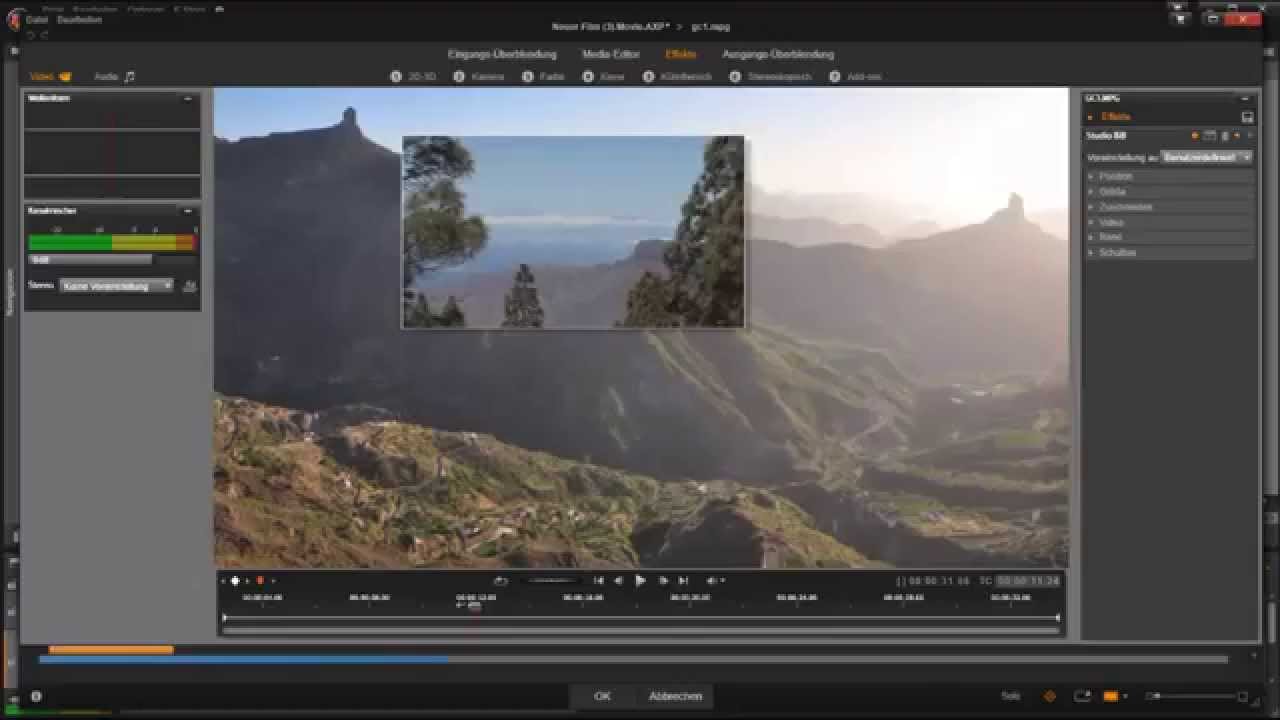Switch to the Eingangs-Überblendung tab
This screenshot has height=720, width=1280.
[502, 54]
